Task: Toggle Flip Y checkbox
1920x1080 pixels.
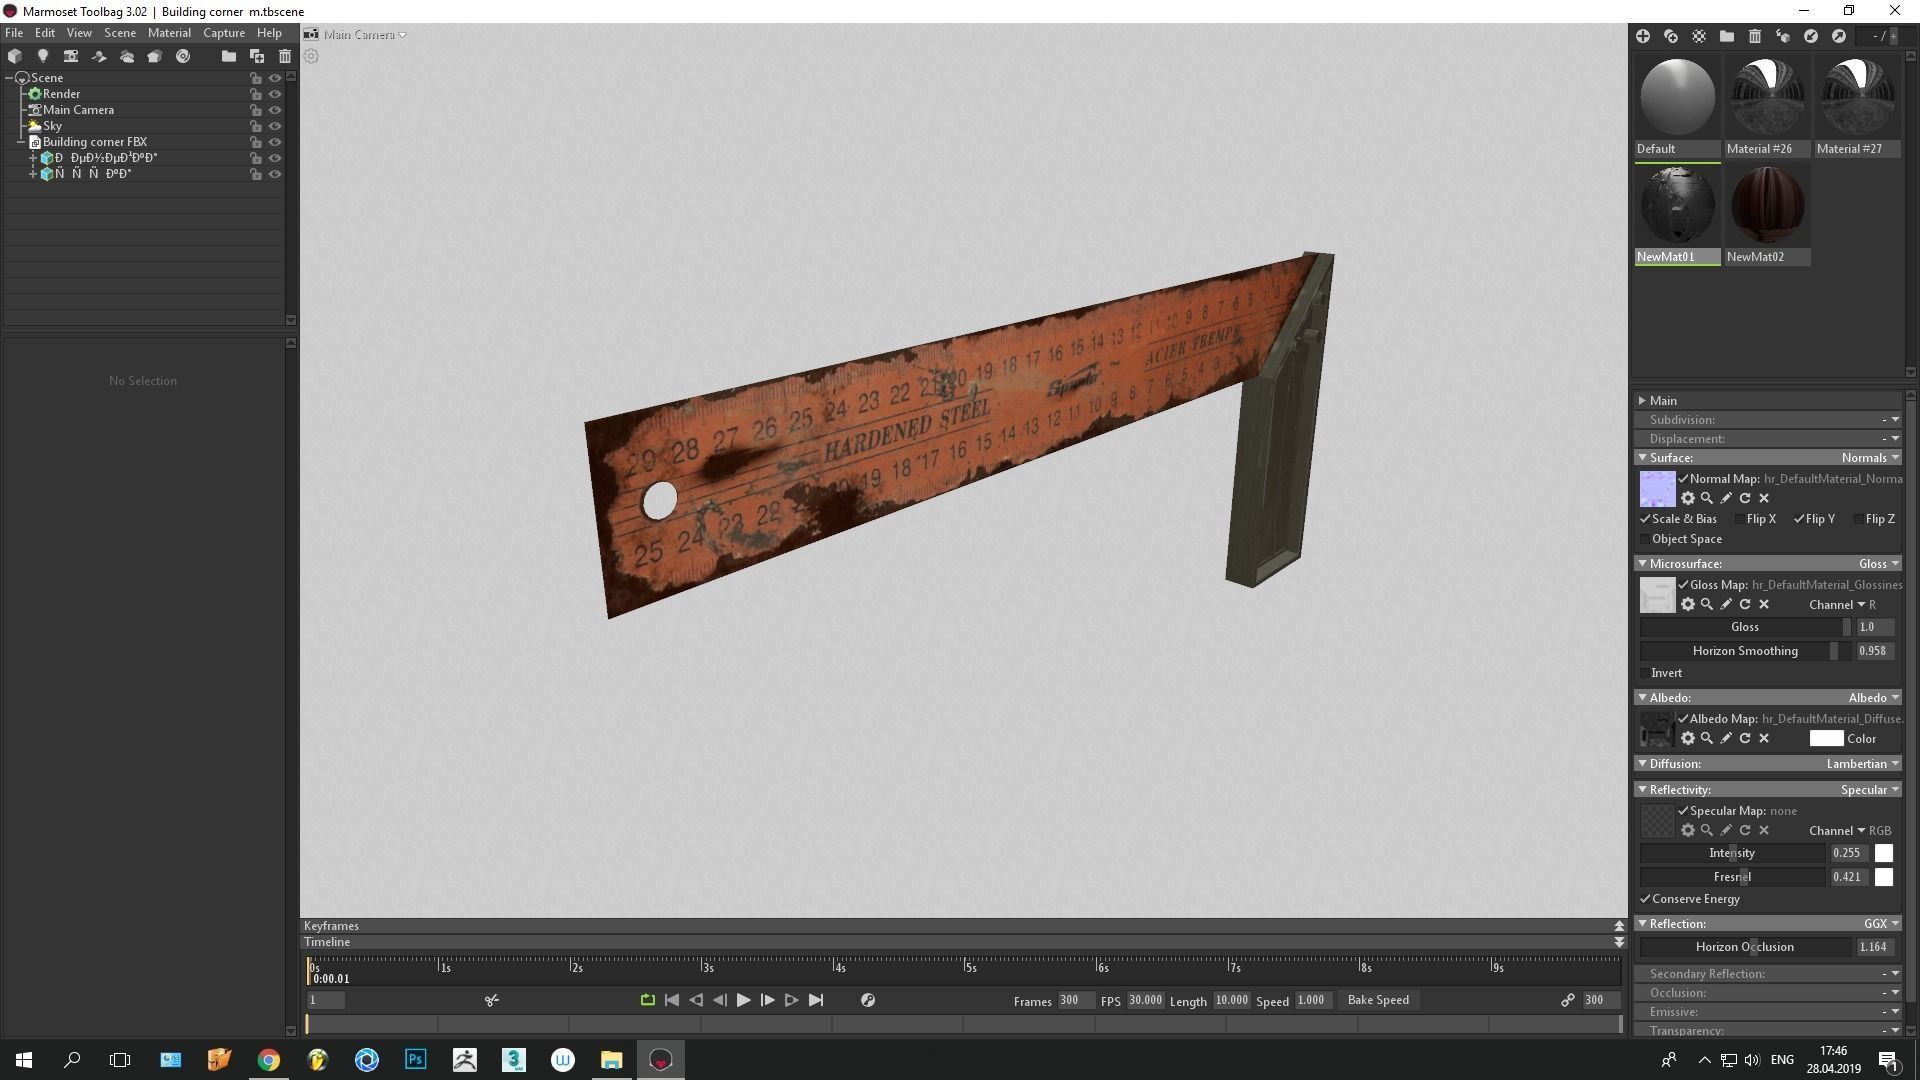Action: tap(1799, 519)
